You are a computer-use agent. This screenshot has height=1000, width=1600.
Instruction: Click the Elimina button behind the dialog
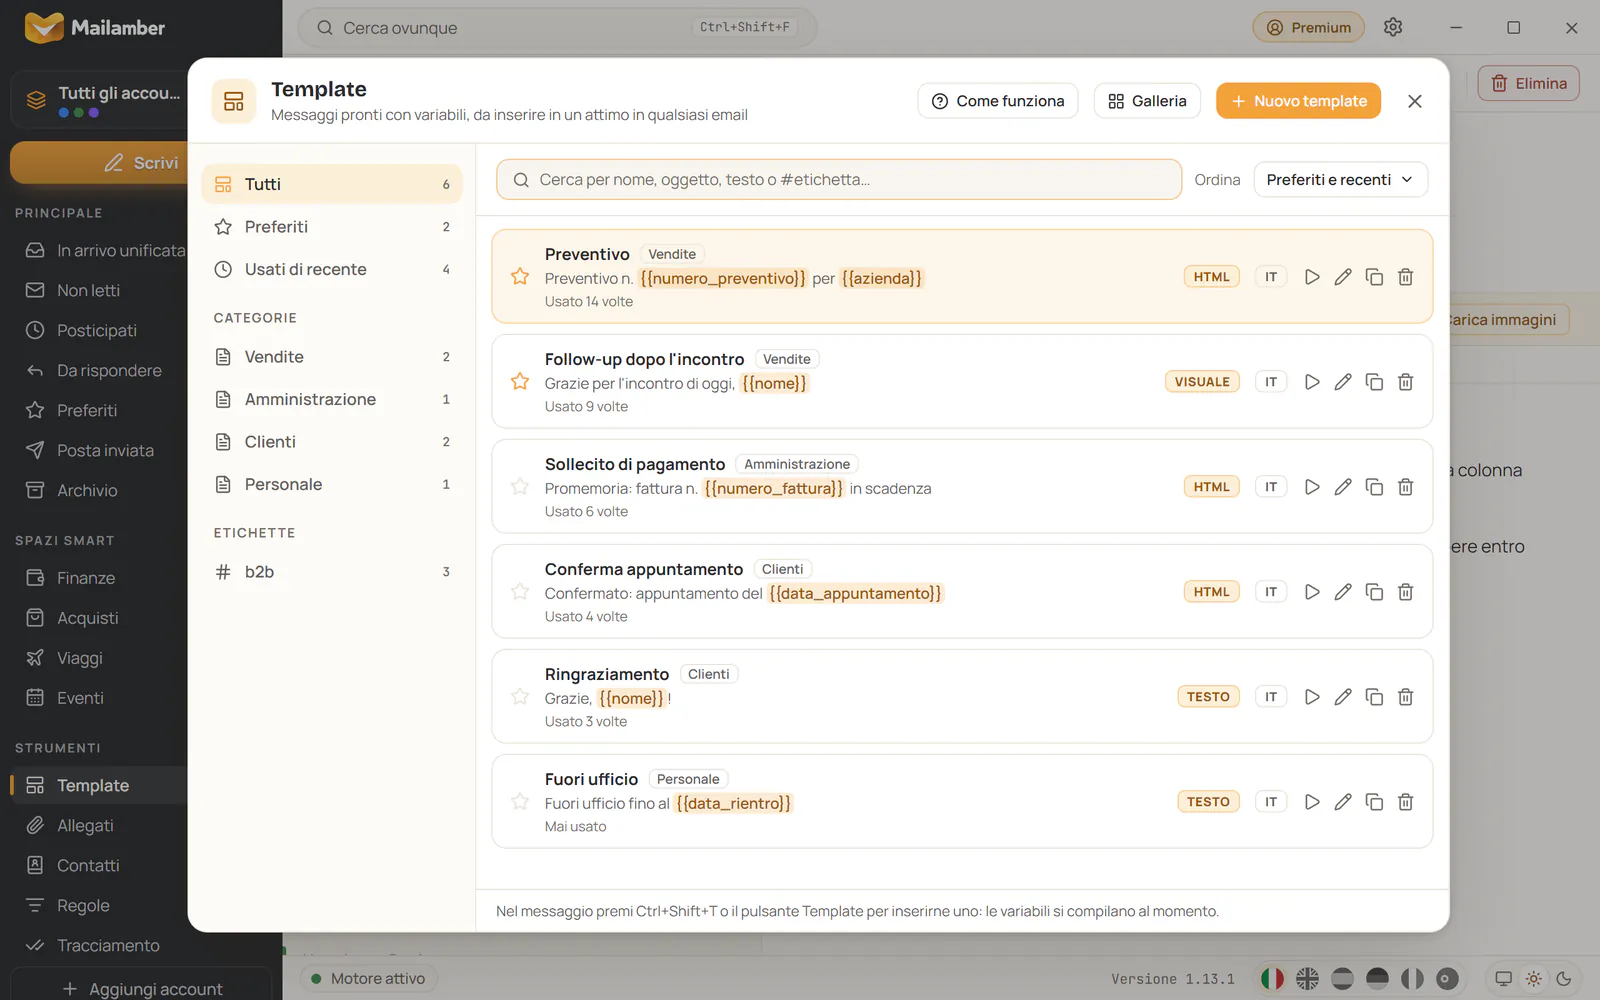click(1528, 83)
